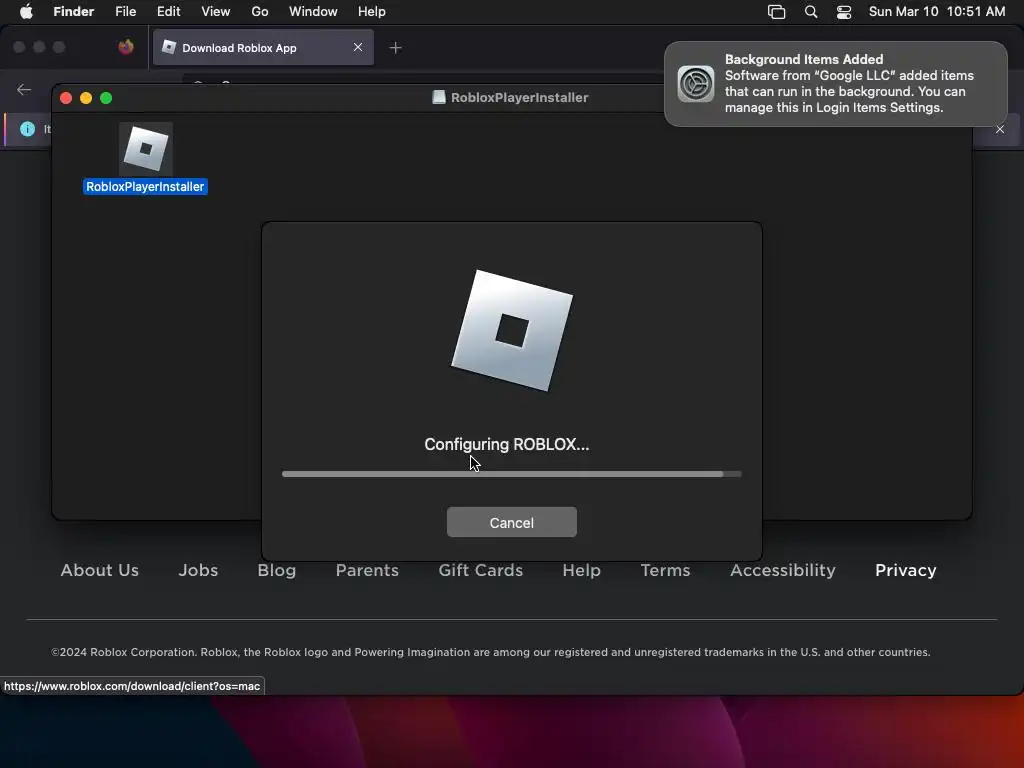Maximize the RobloxPlayerInstaller window

tap(106, 98)
